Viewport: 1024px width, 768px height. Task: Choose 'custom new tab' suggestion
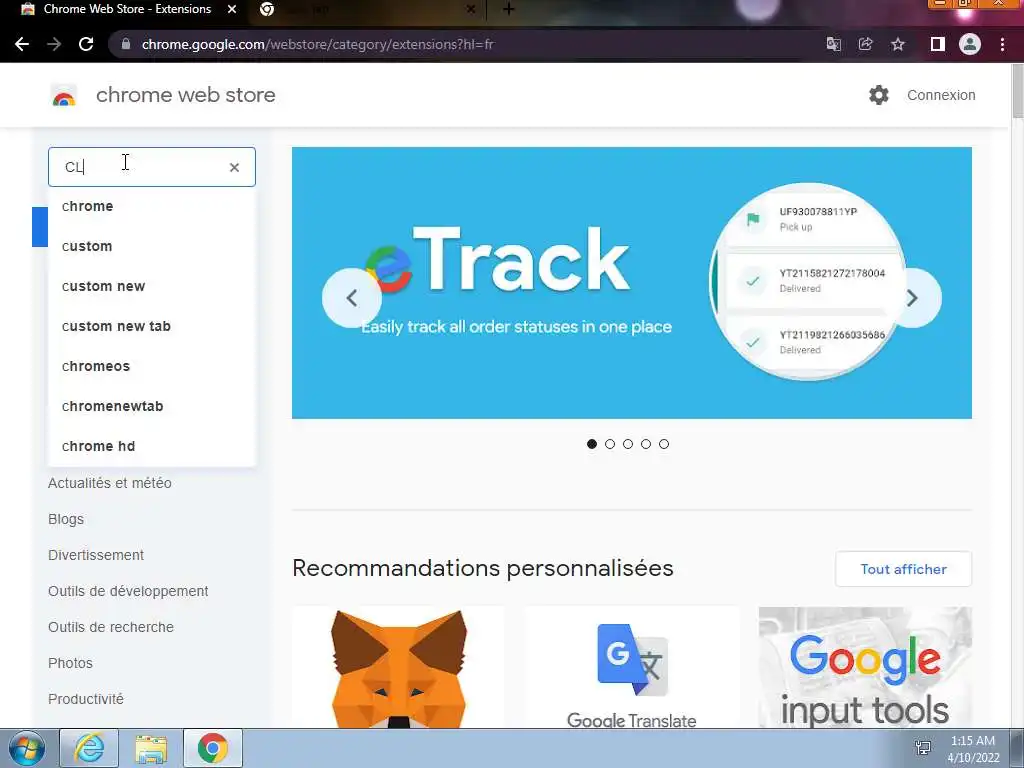click(152, 326)
